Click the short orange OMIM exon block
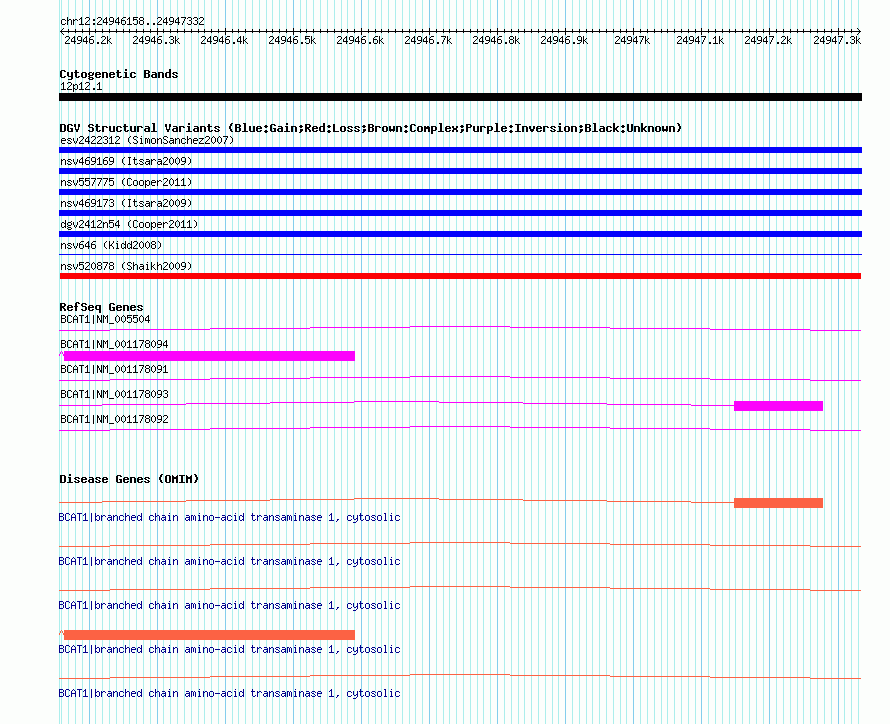 coord(778,503)
